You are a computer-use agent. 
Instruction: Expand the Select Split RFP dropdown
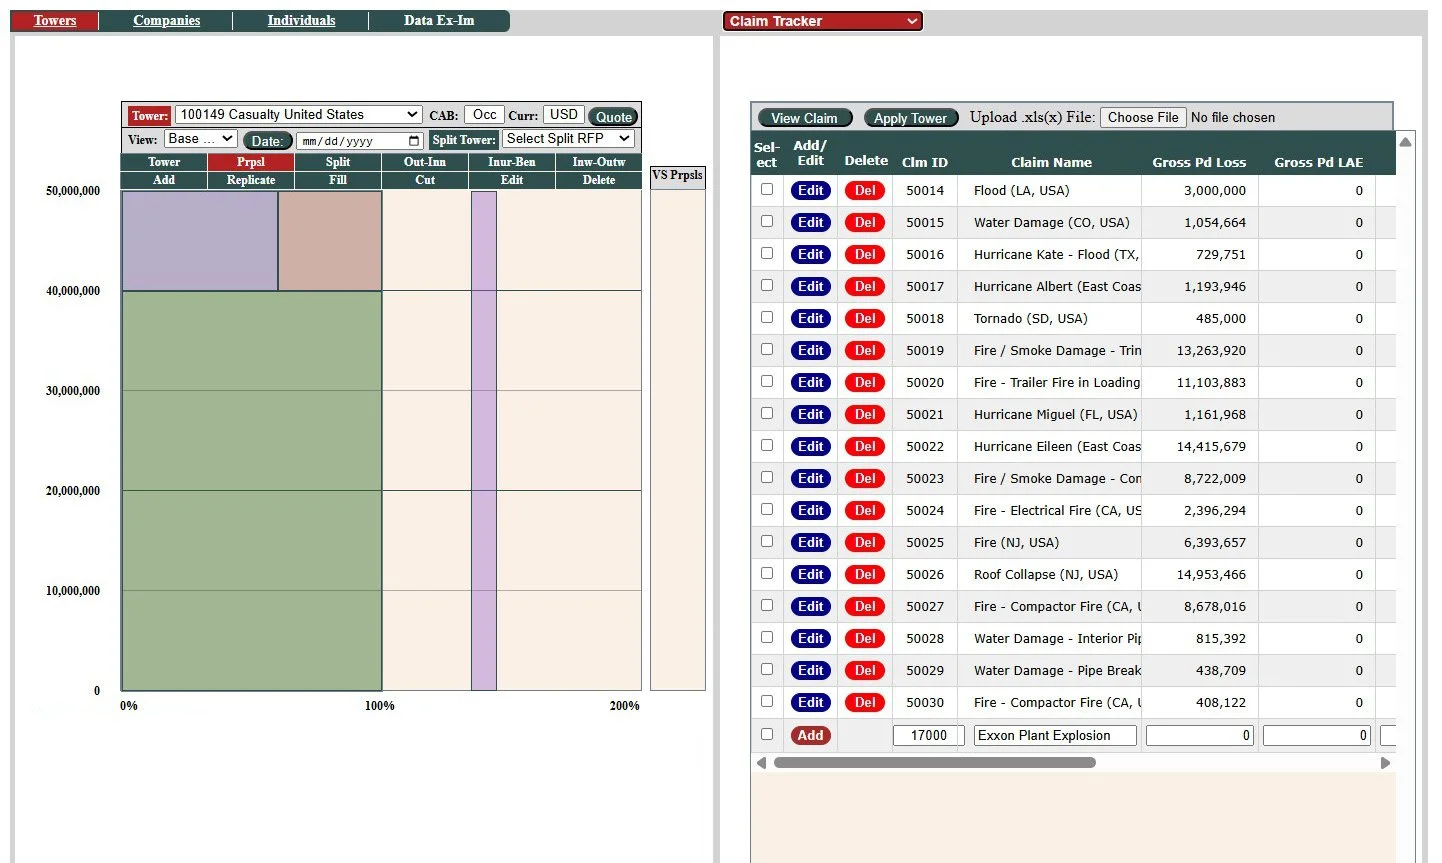[x=568, y=139]
